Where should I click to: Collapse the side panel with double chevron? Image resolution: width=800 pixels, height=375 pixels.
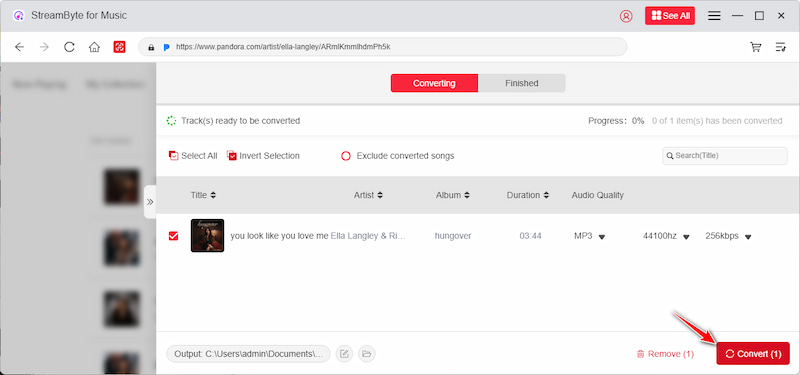click(150, 202)
